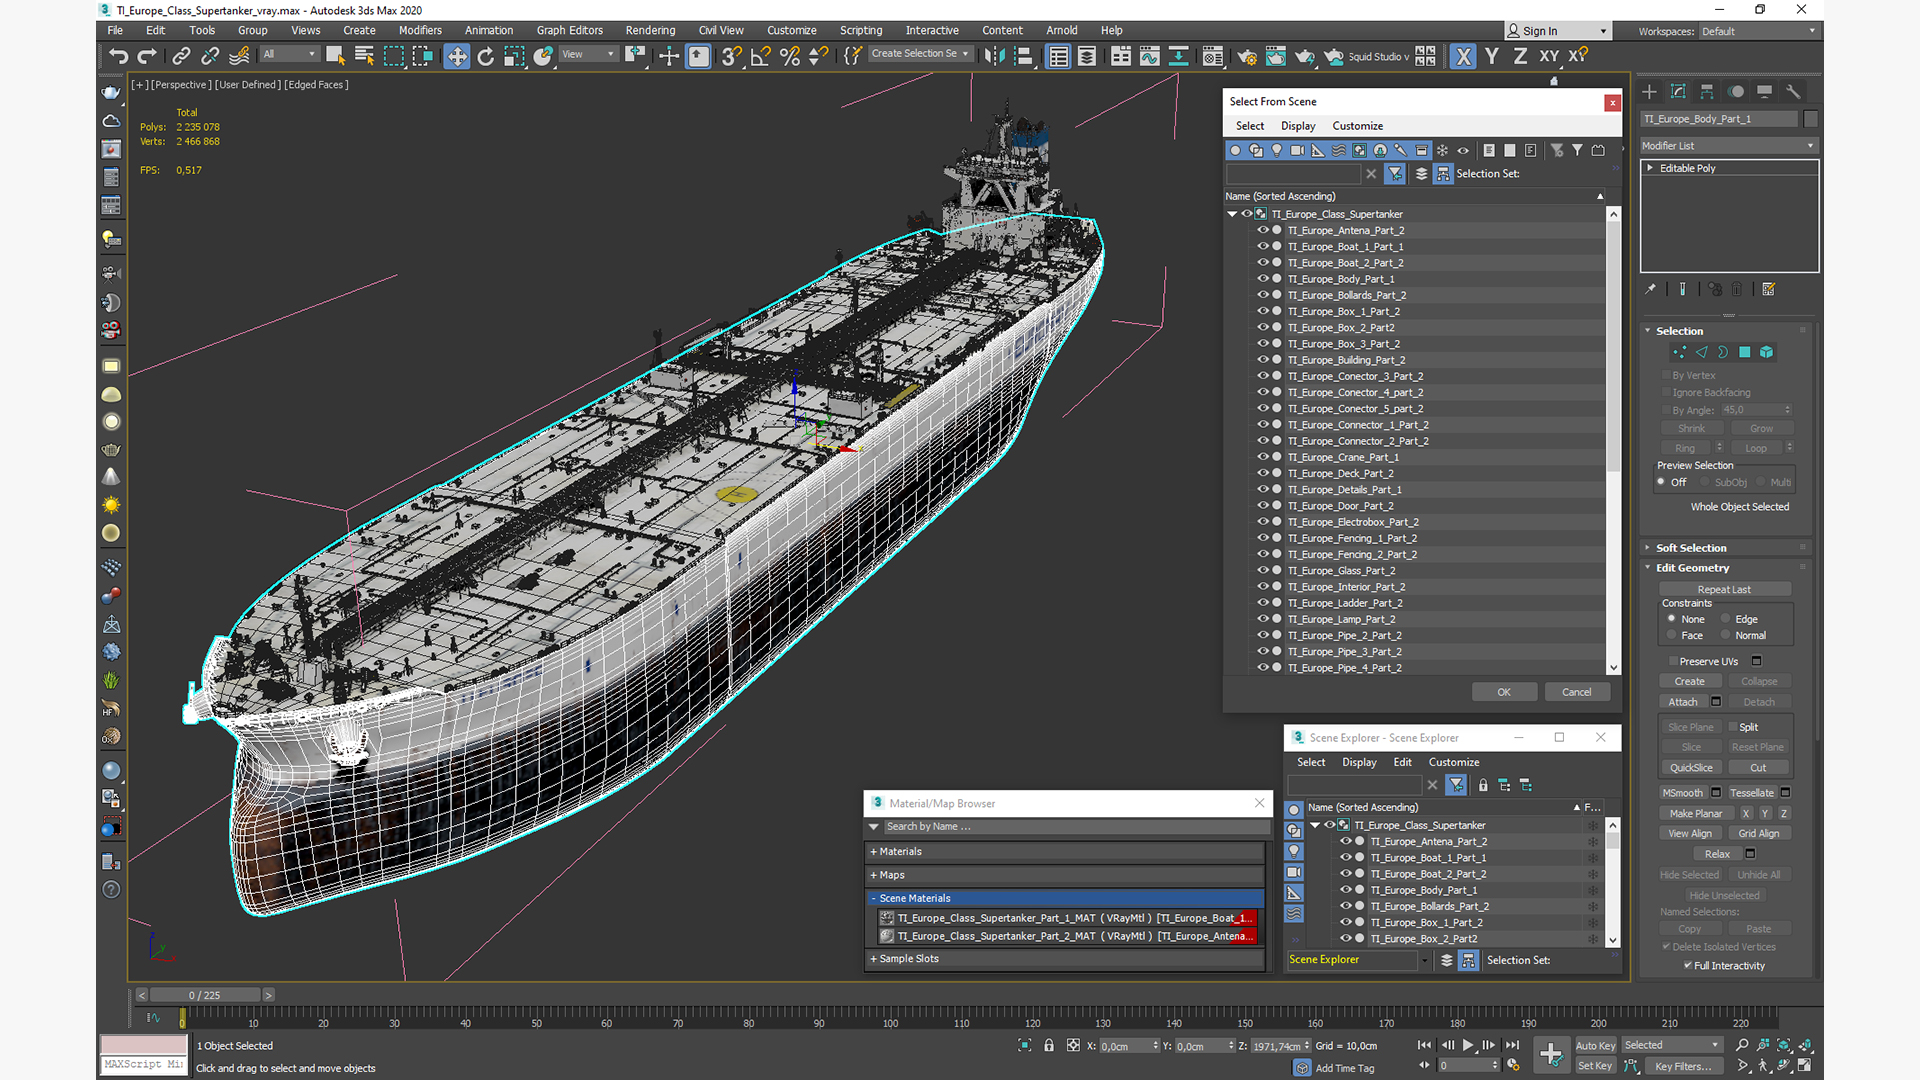Toggle the Angle Snap button
The image size is (1920, 1080).
(761, 56)
